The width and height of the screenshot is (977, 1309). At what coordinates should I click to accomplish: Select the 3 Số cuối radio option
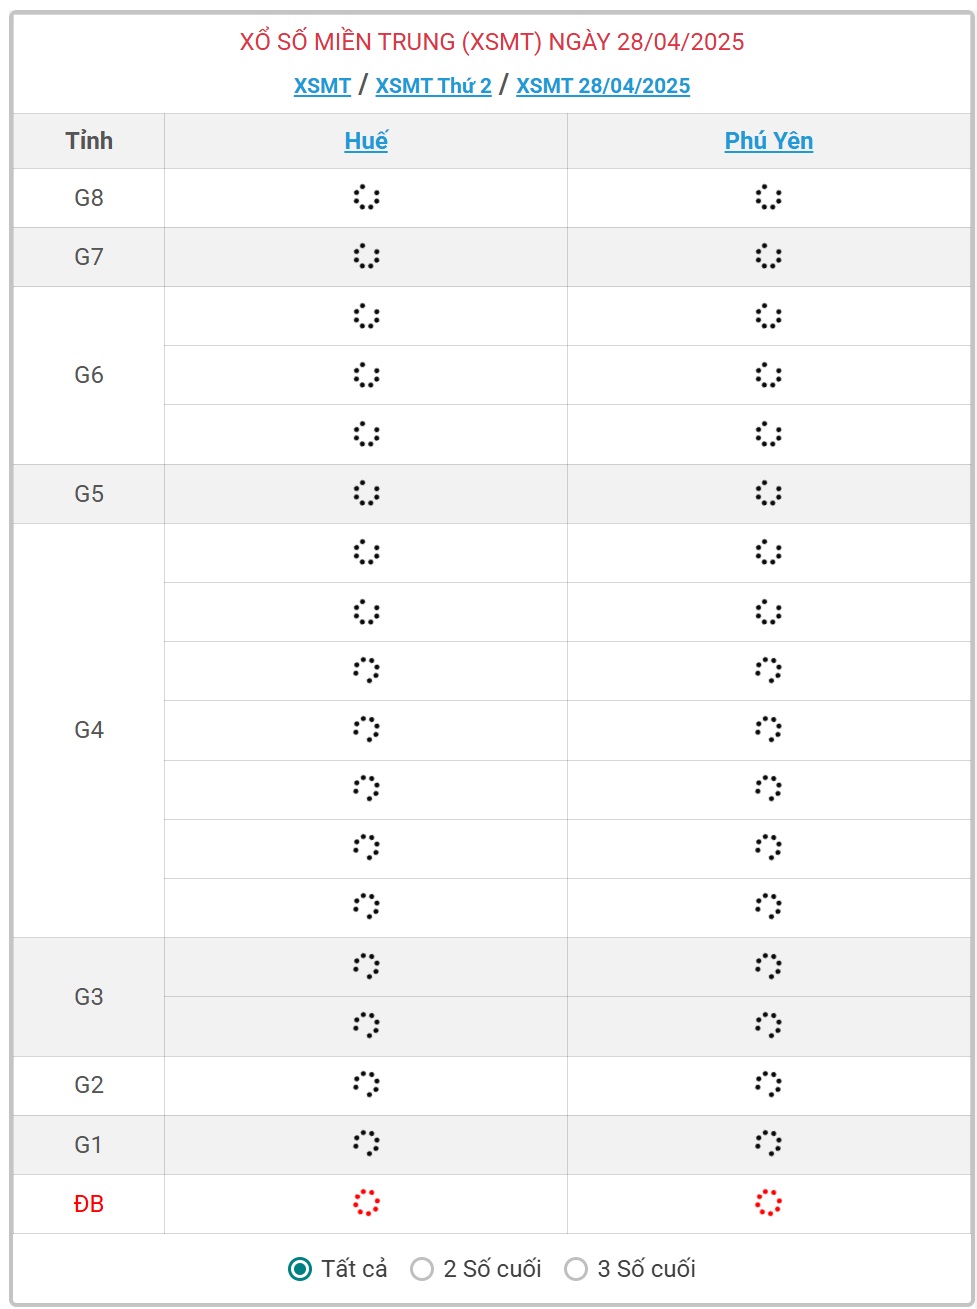(x=576, y=1269)
